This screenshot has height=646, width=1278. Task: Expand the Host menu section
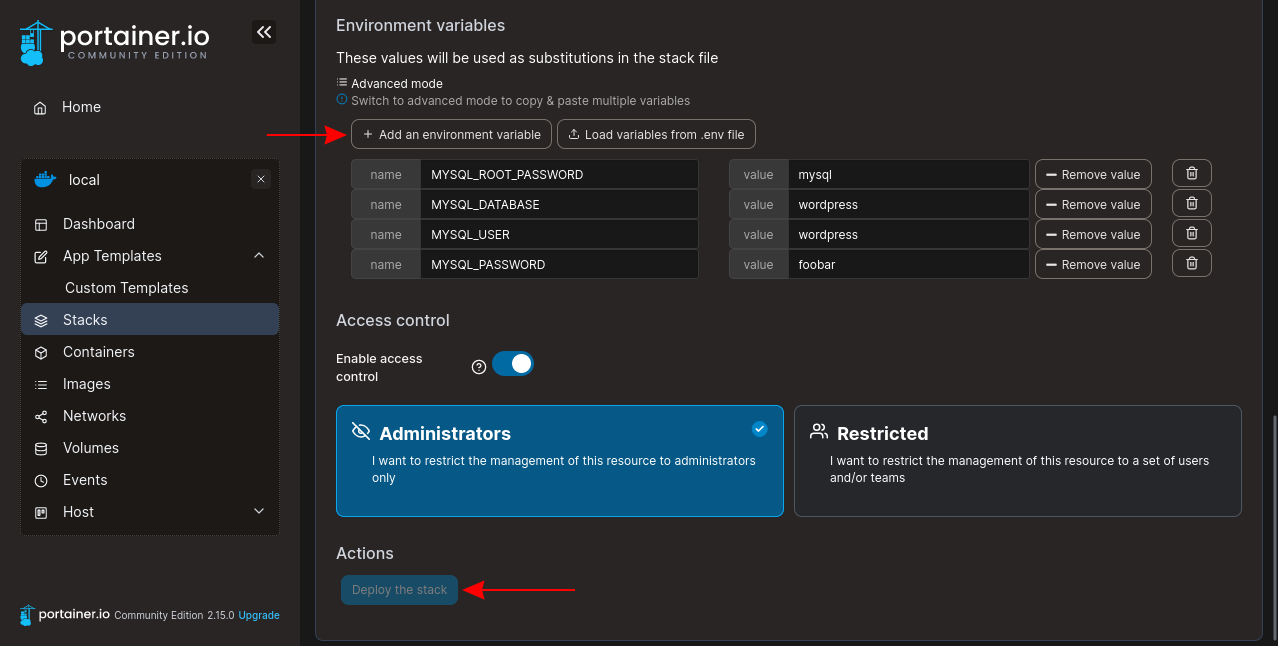(259, 512)
